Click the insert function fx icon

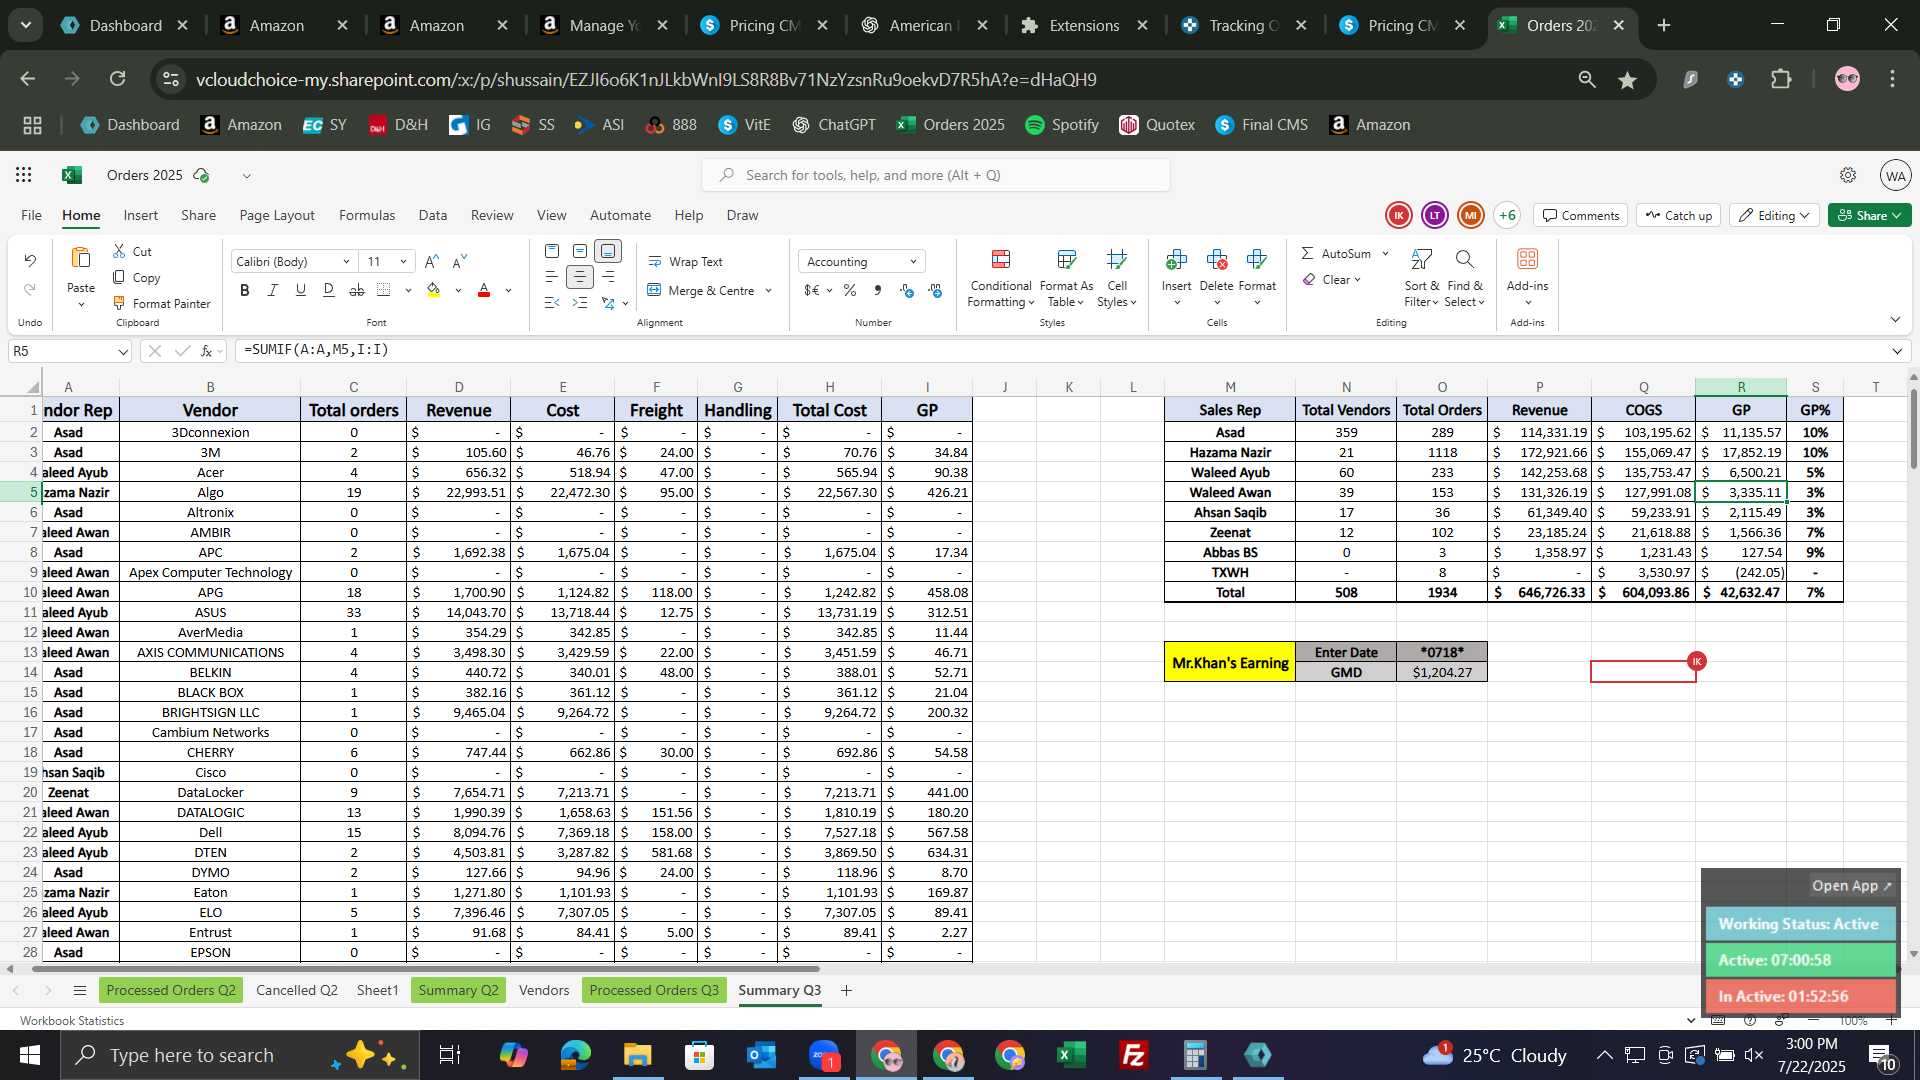click(x=206, y=351)
